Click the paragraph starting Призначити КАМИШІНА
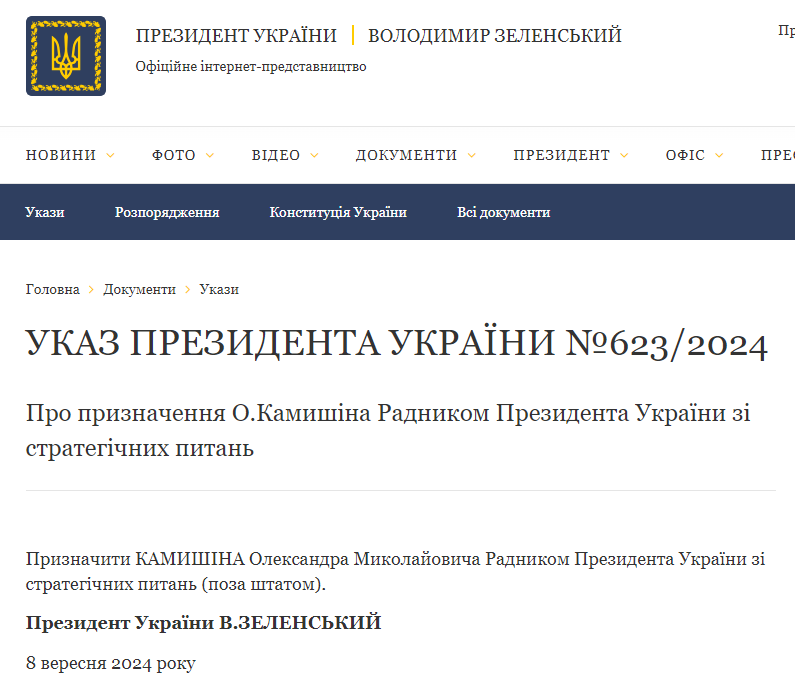The width and height of the screenshot is (795, 690). [x=395, y=571]
